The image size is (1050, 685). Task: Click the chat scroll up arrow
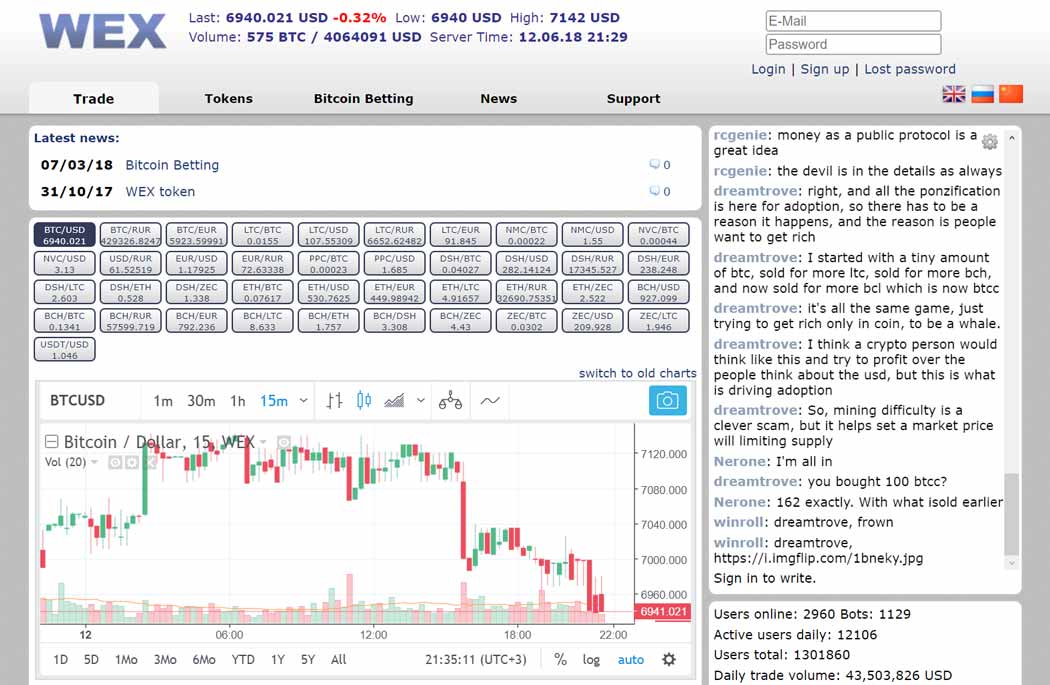click(1011, 138)
